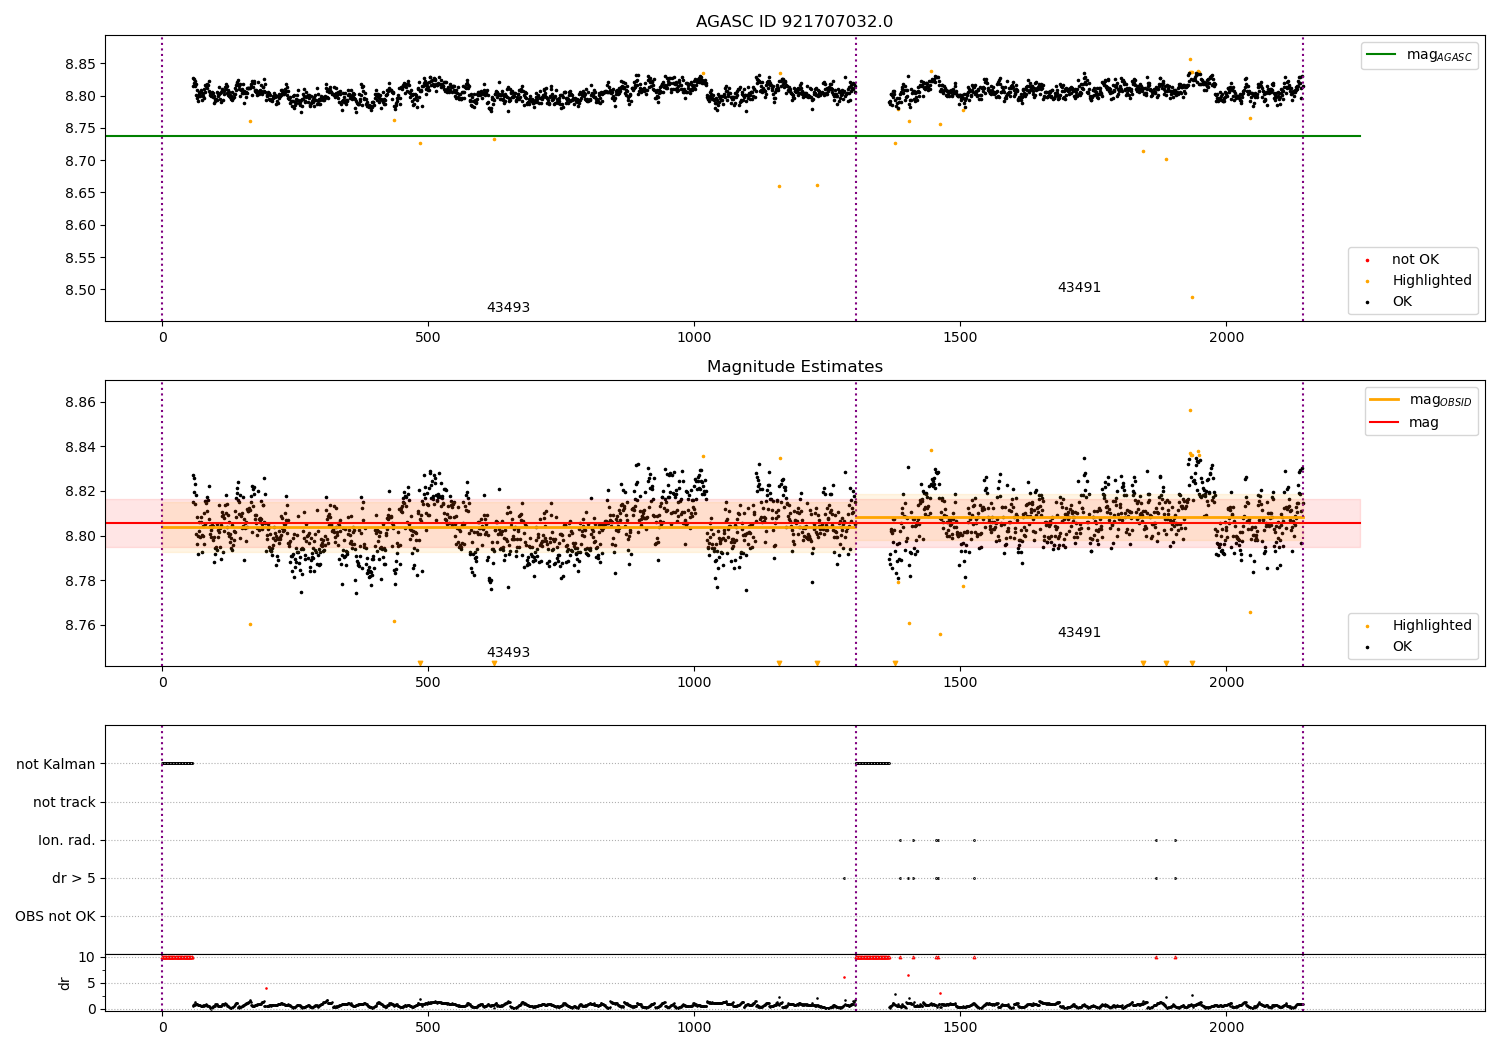Click the 5 tick on the dr axis
This screenshot has width=1500, height=1050.
(92, 984)
